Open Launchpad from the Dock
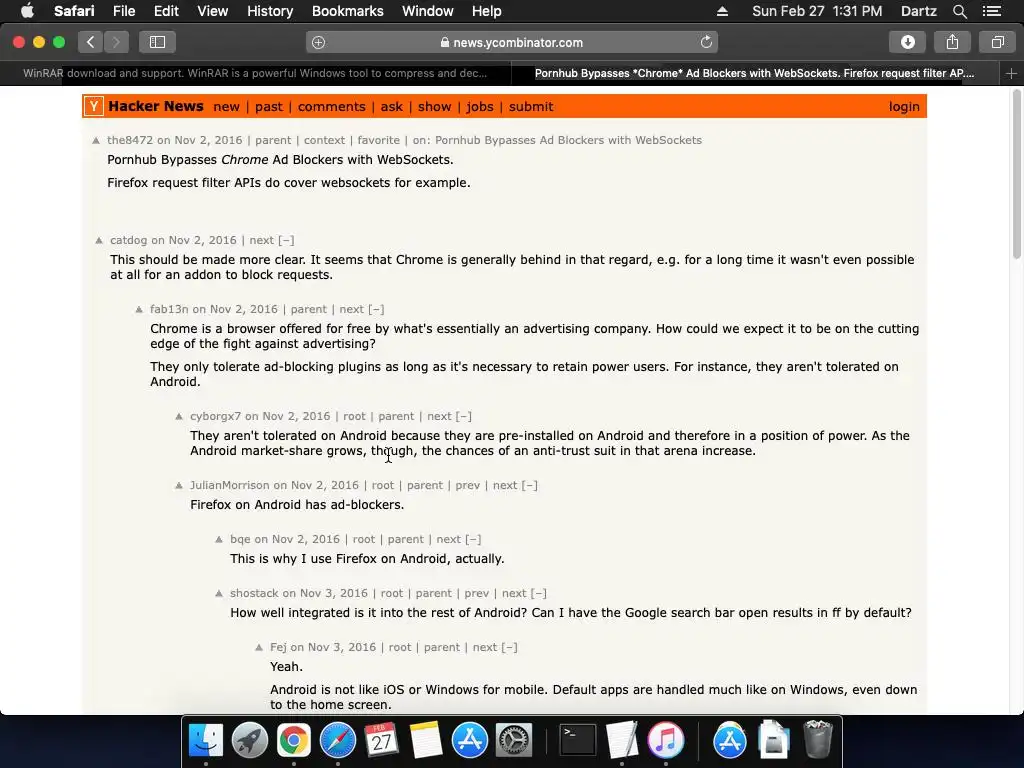 [249, 741]
